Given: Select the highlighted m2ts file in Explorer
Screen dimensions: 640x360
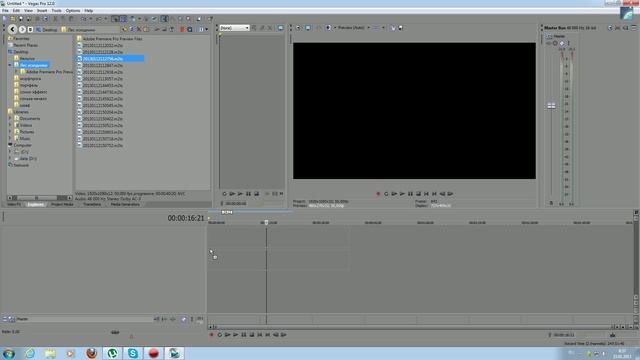Looking at the screenshot, I should (x=111, y=59).
